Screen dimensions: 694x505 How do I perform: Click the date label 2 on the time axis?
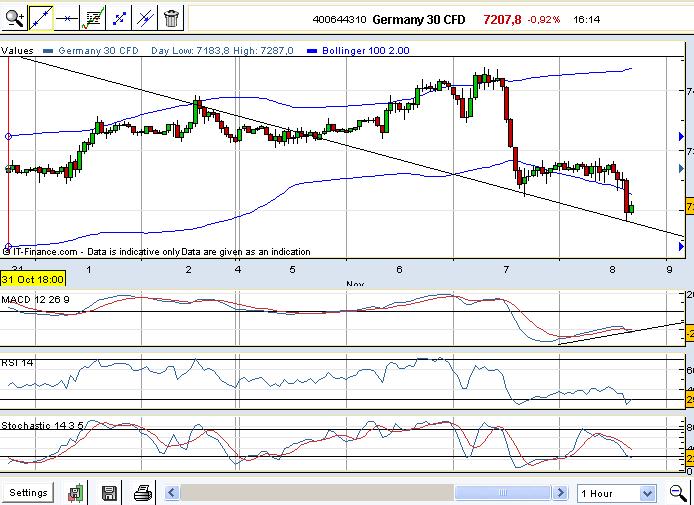[x=189, y=270]
